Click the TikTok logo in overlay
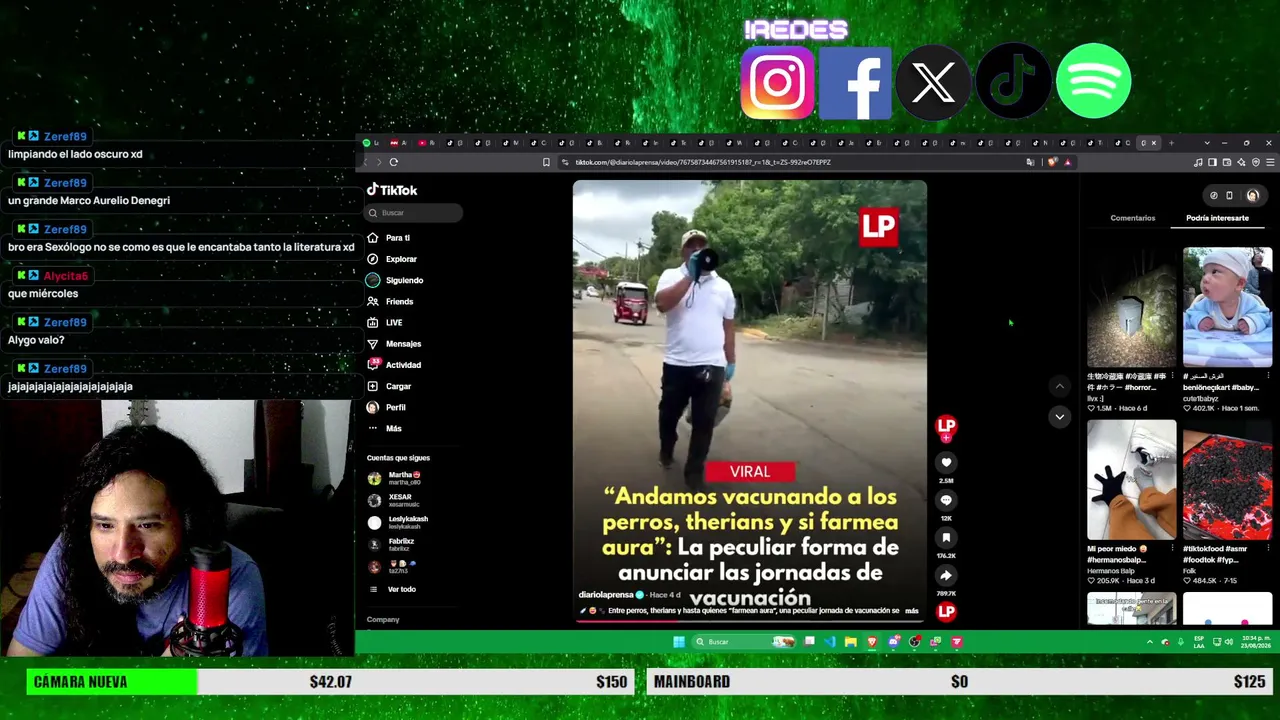Viewport: 1280px width, 720px height. tap(1013, 82)
